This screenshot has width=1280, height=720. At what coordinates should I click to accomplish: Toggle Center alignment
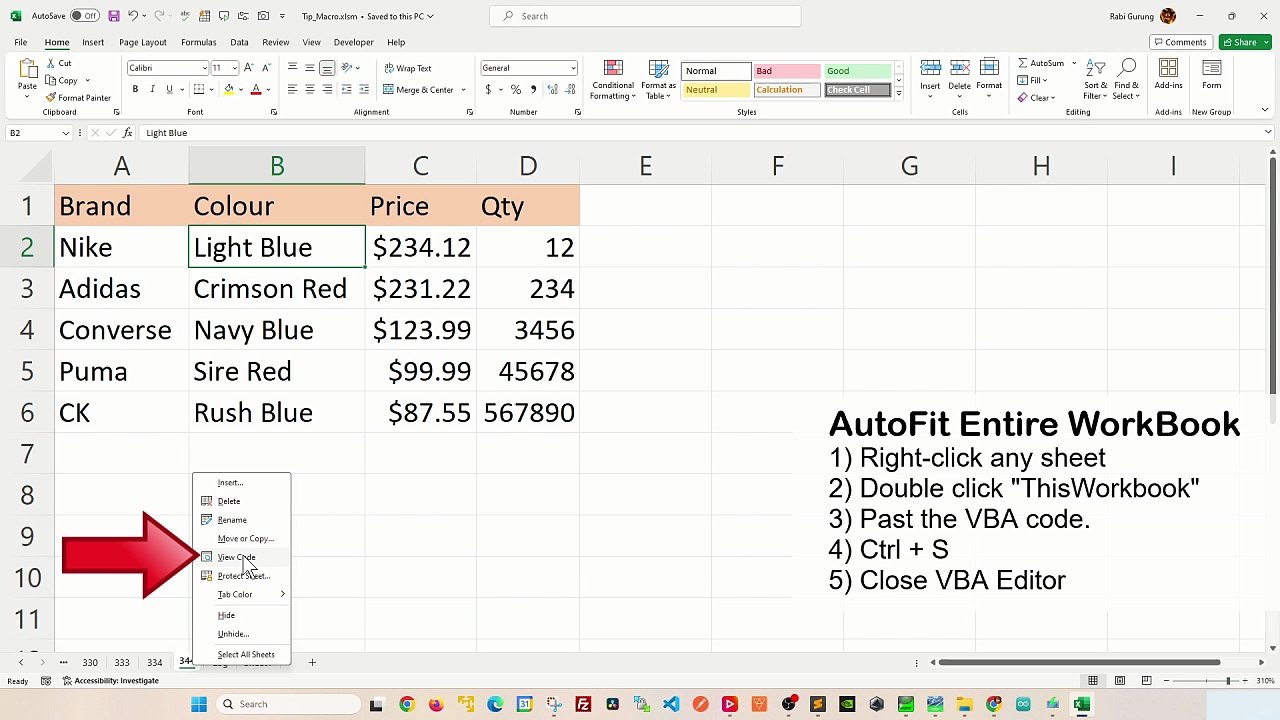[x=309, y=89]
